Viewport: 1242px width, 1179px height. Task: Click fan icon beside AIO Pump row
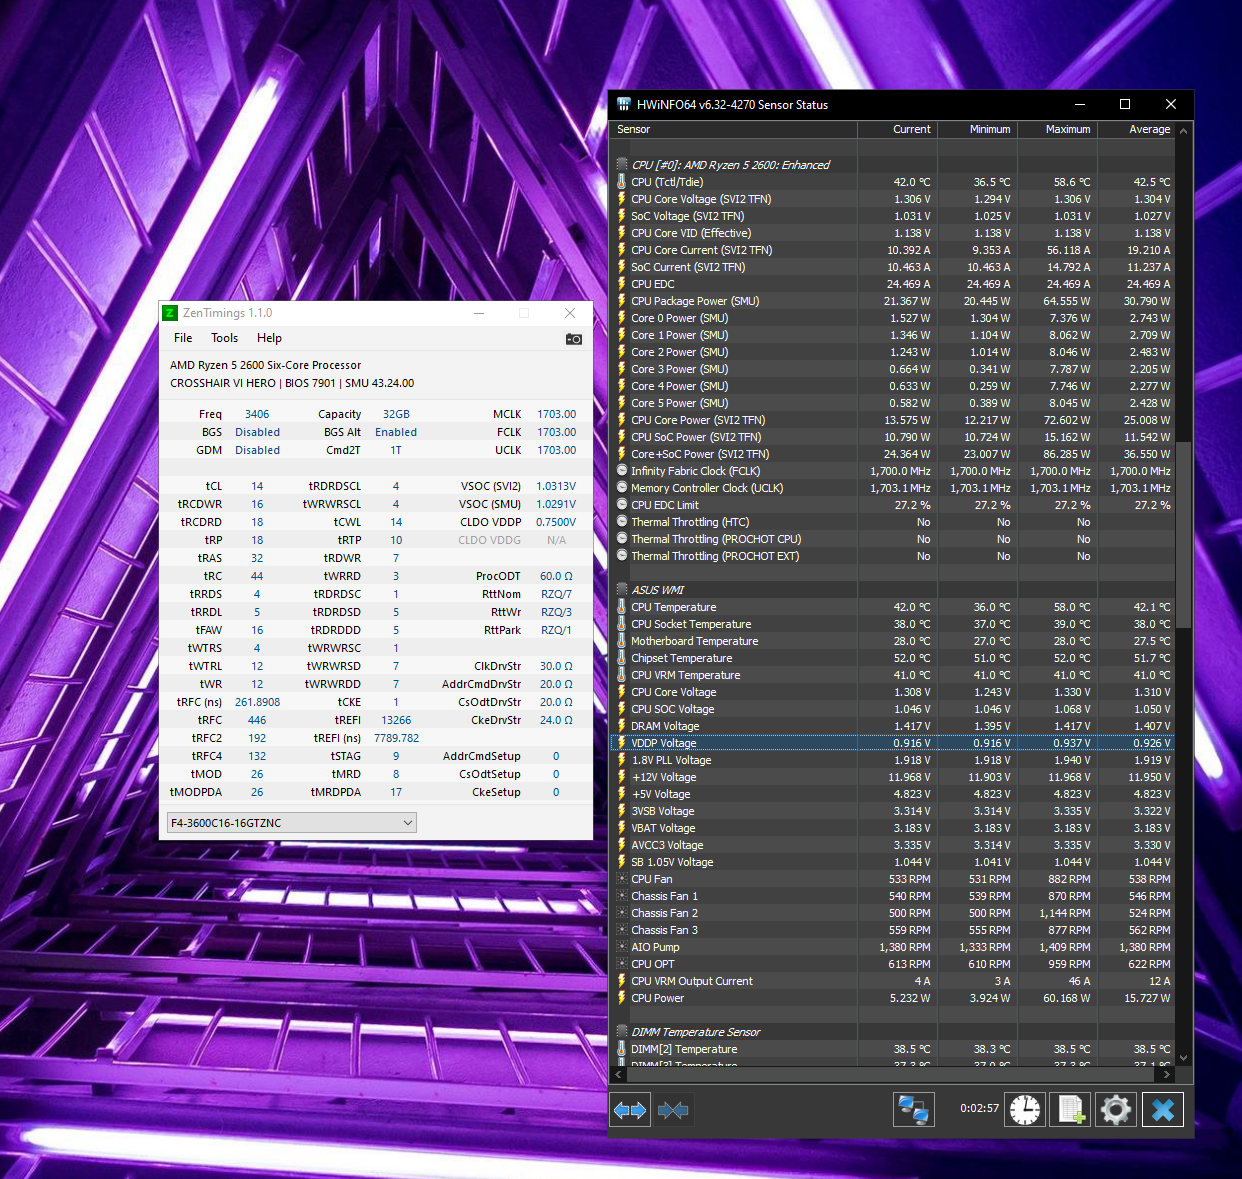[622, 947]
